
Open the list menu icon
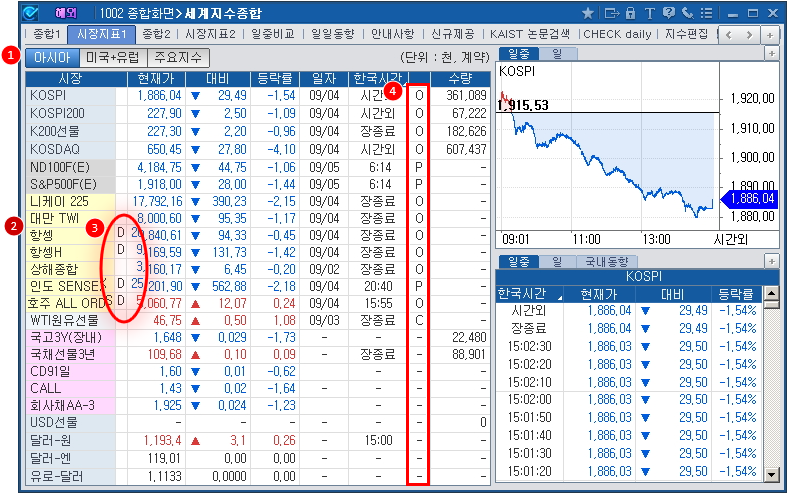706,13
